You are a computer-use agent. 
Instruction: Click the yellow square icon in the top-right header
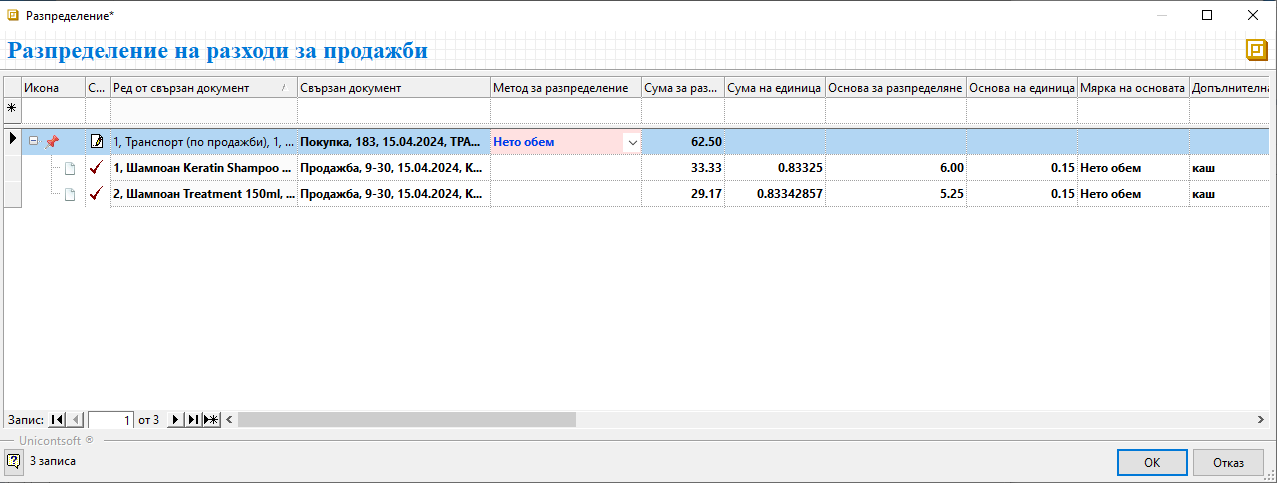pos(1255,50)
